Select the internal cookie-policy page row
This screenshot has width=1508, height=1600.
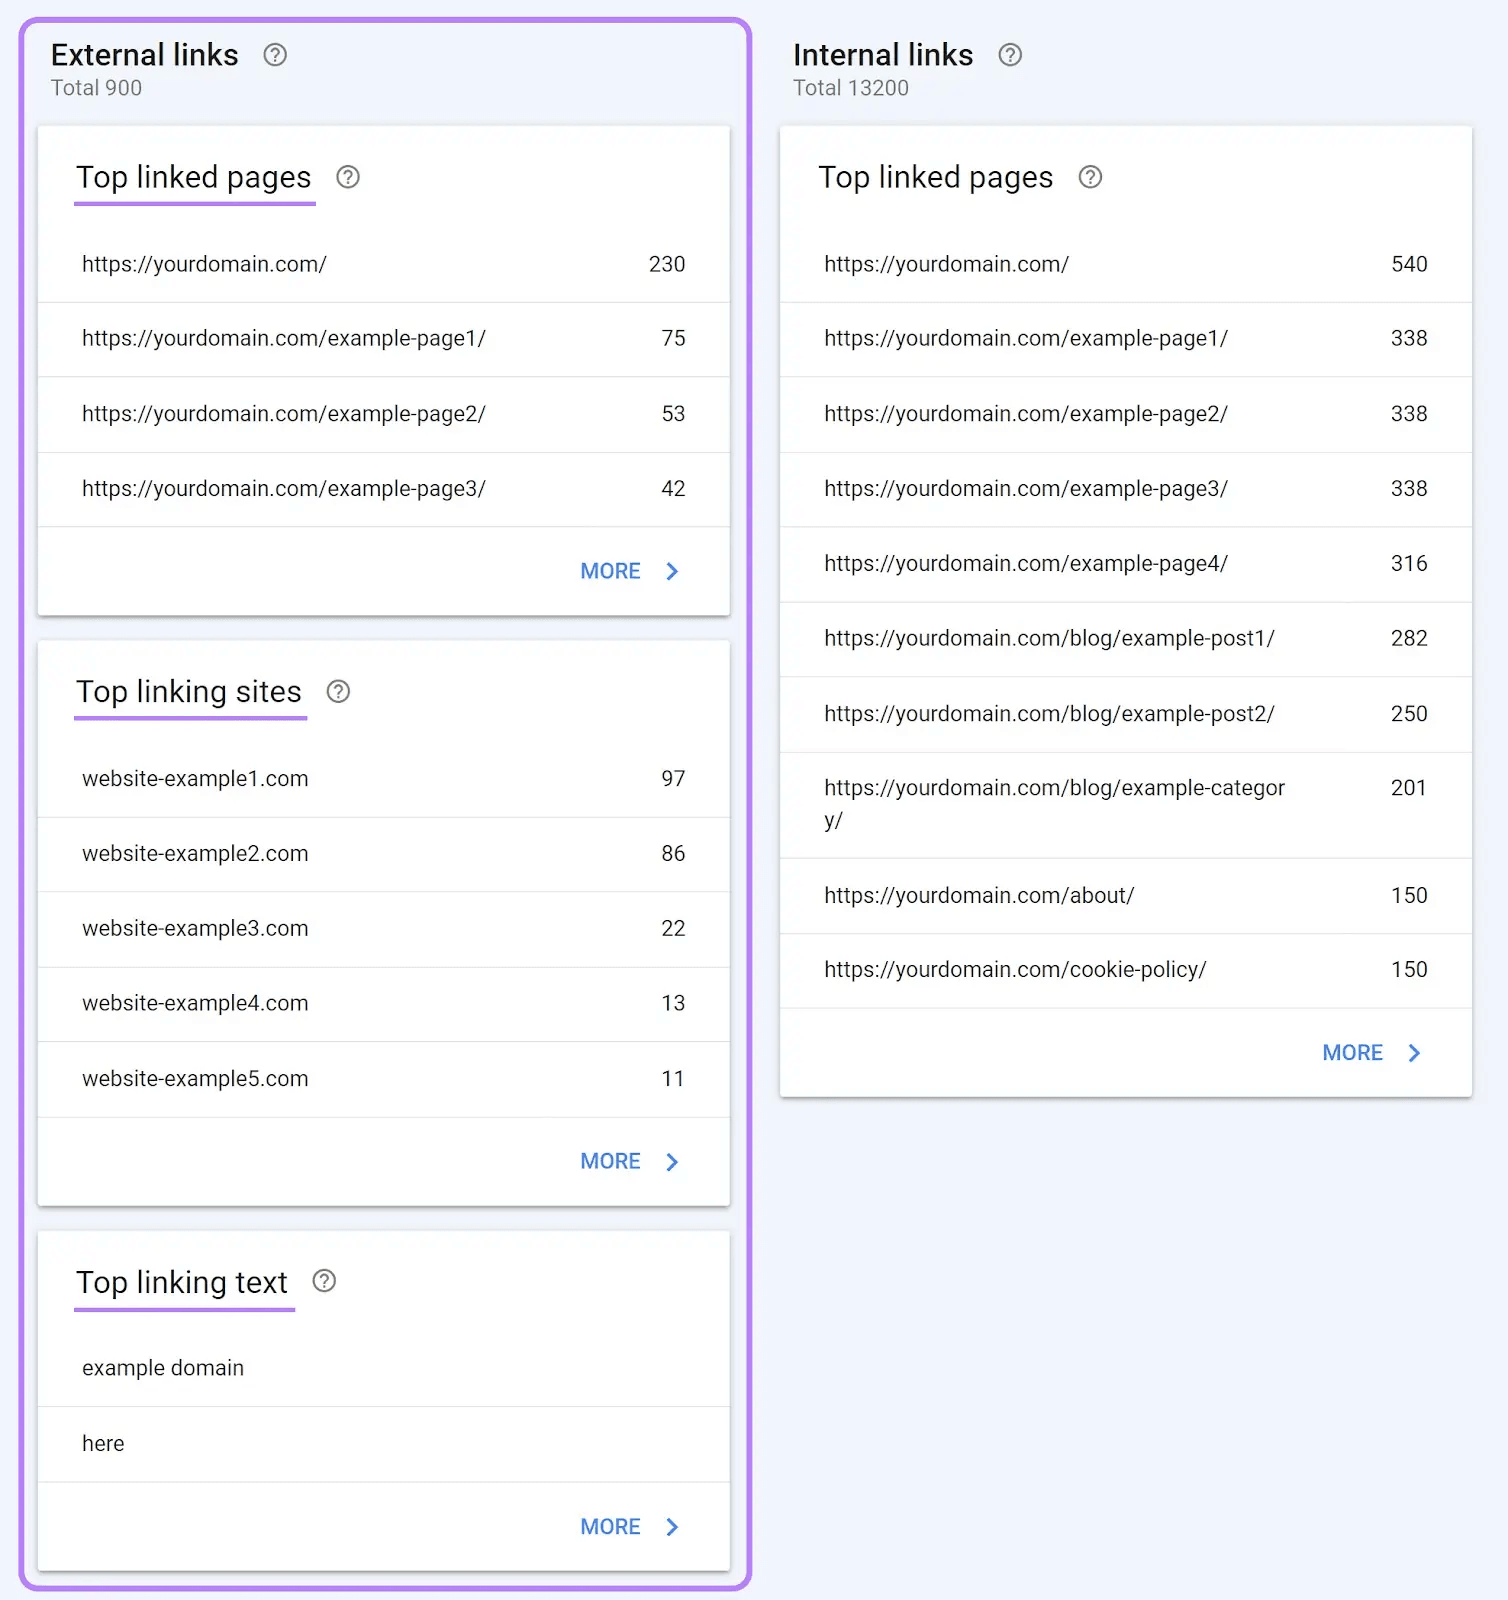click(1125, 970)
